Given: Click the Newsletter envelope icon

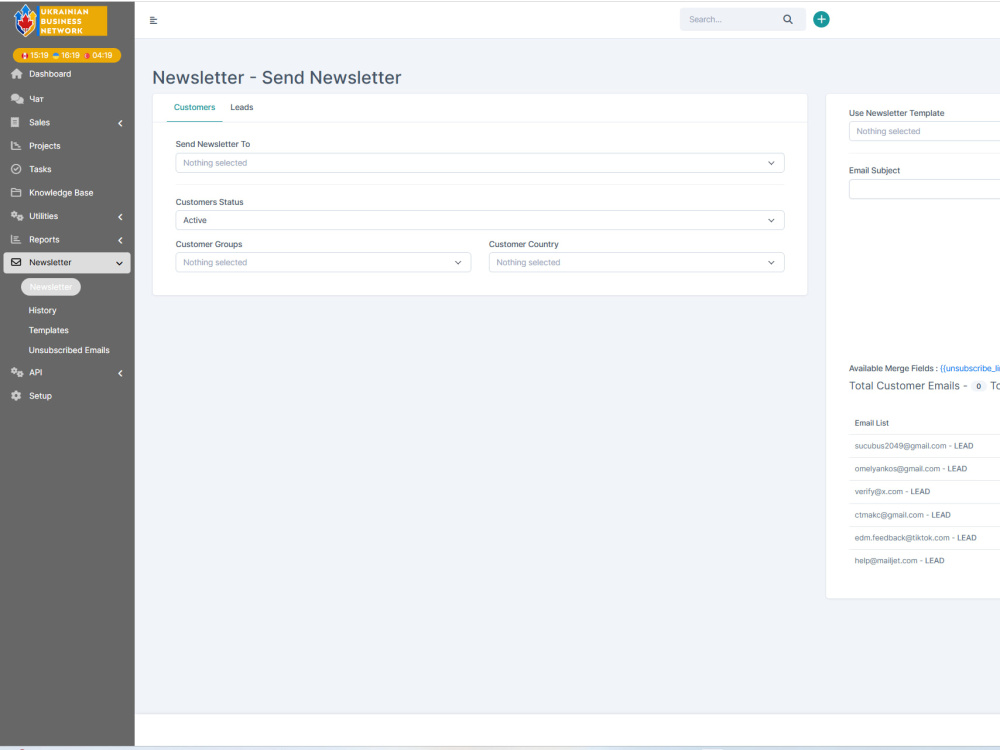Looking at the screenshot, I should (16, 262).
